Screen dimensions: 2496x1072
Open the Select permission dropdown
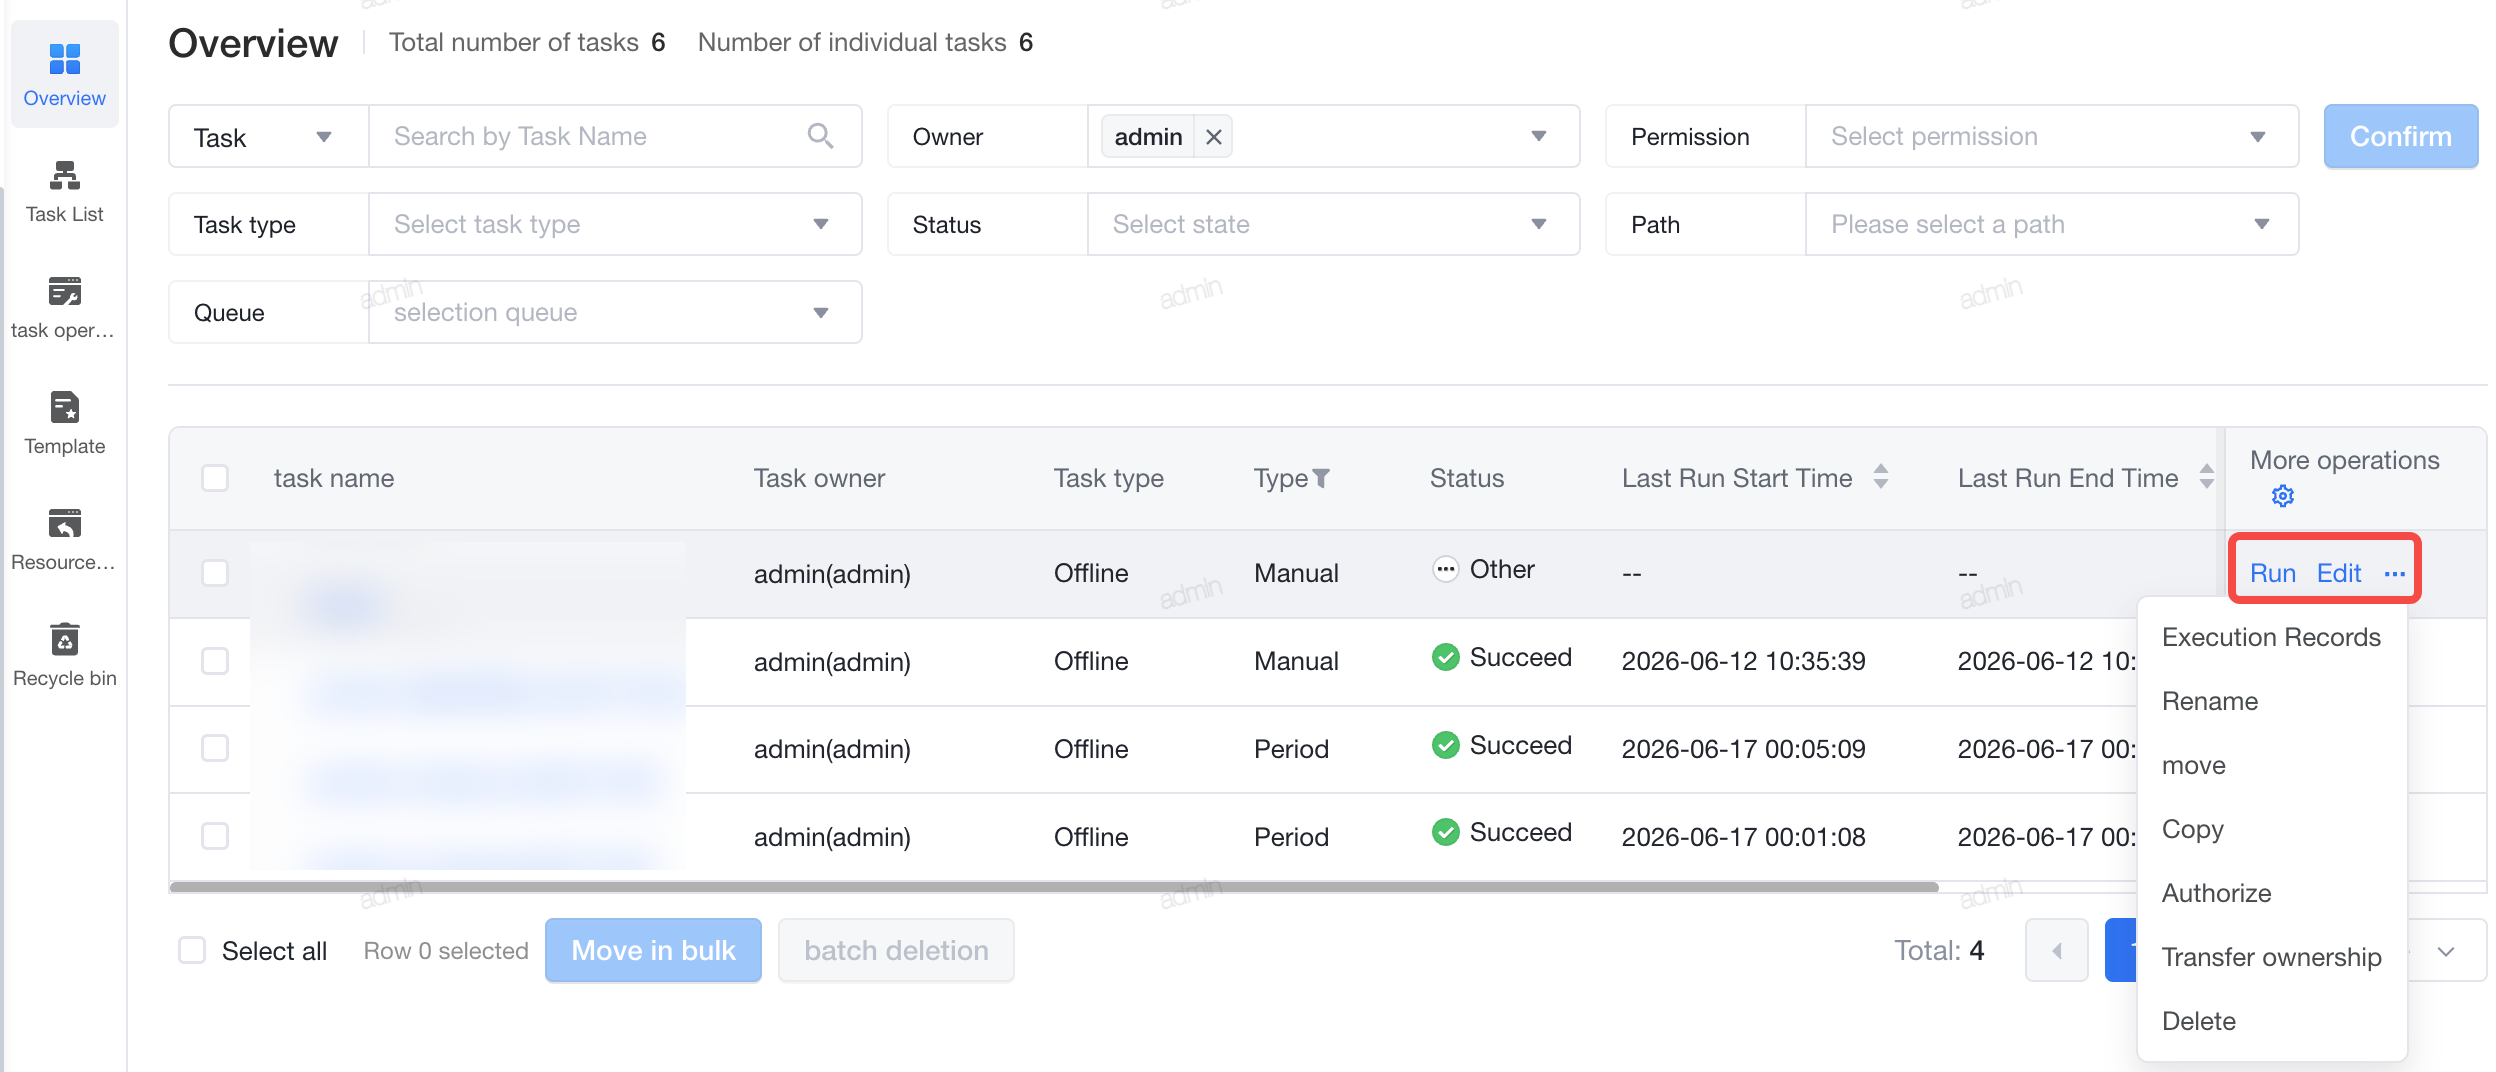(x=2051, y=136)
